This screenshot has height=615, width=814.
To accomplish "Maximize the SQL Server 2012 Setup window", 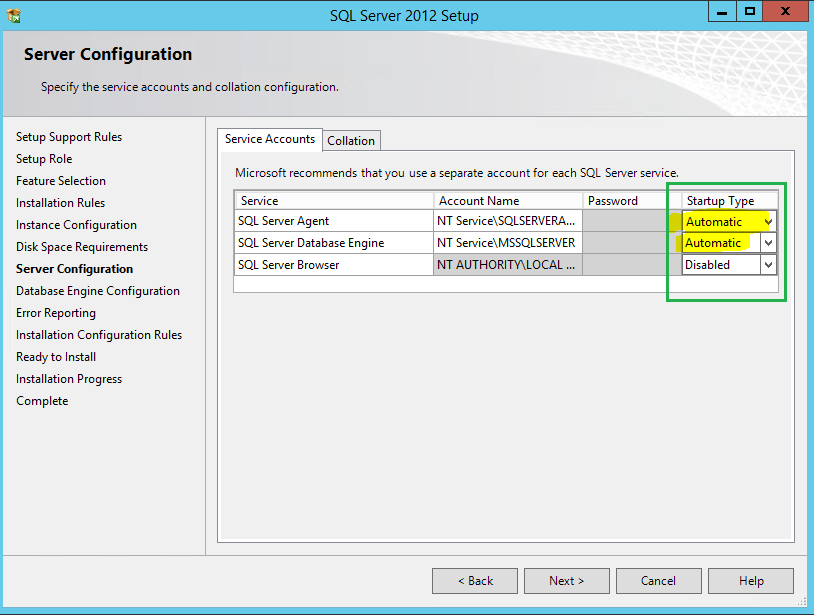I will 750,11.
